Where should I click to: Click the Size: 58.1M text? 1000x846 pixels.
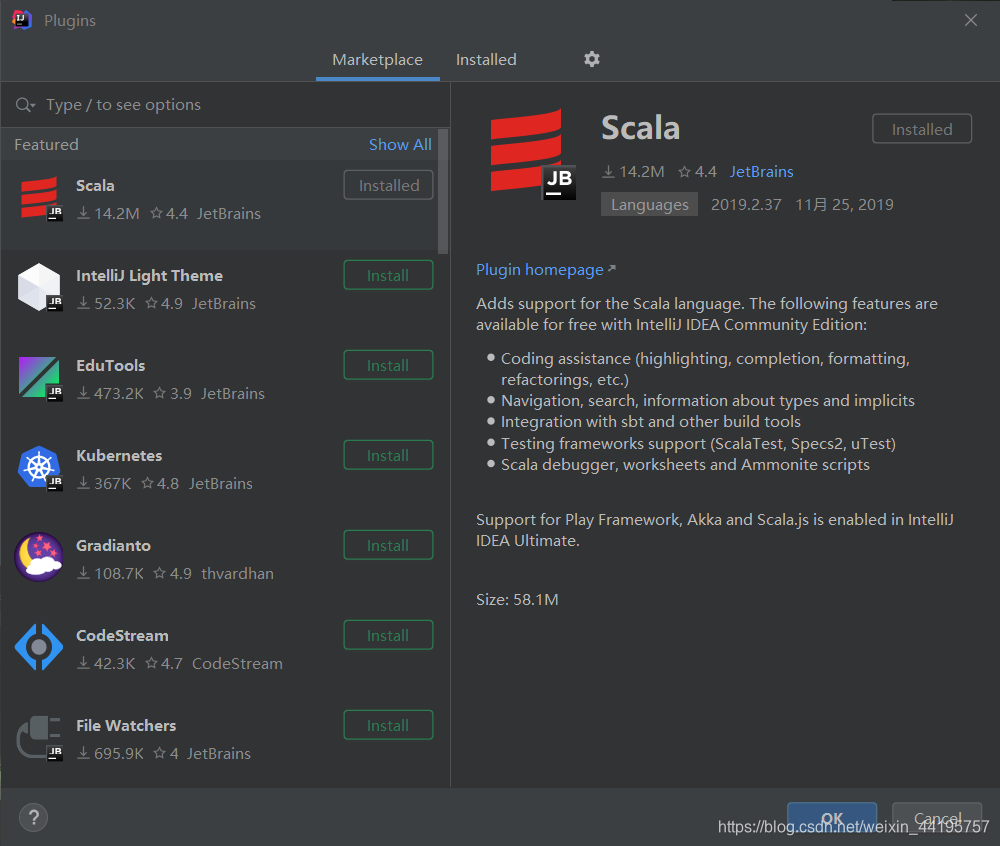pyautogui.click(x=517, y=599)
